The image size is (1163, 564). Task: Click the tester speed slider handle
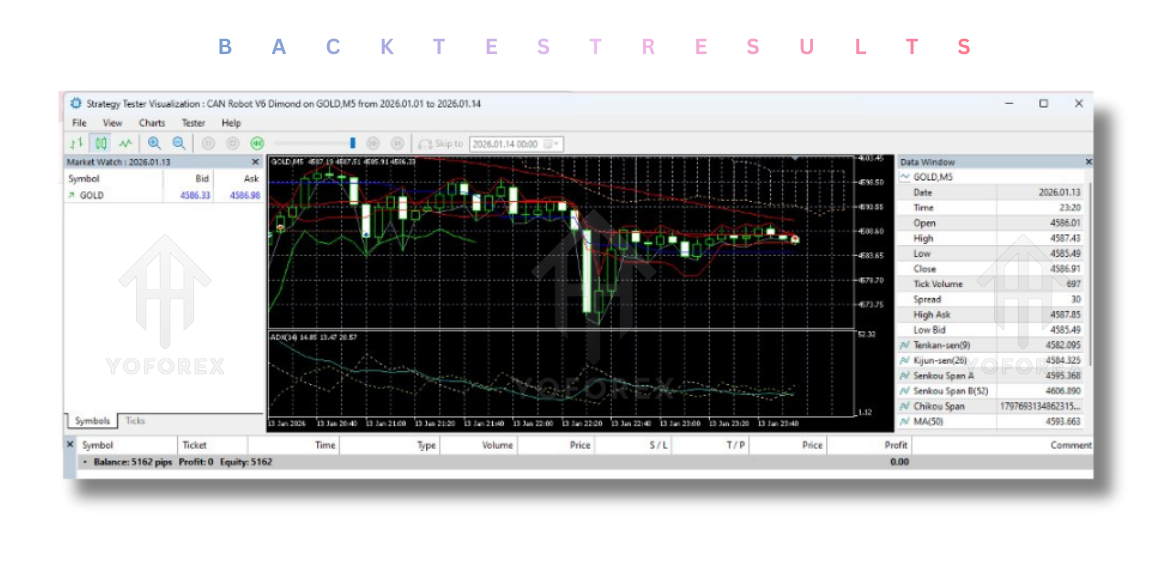(x=352, y=144)
